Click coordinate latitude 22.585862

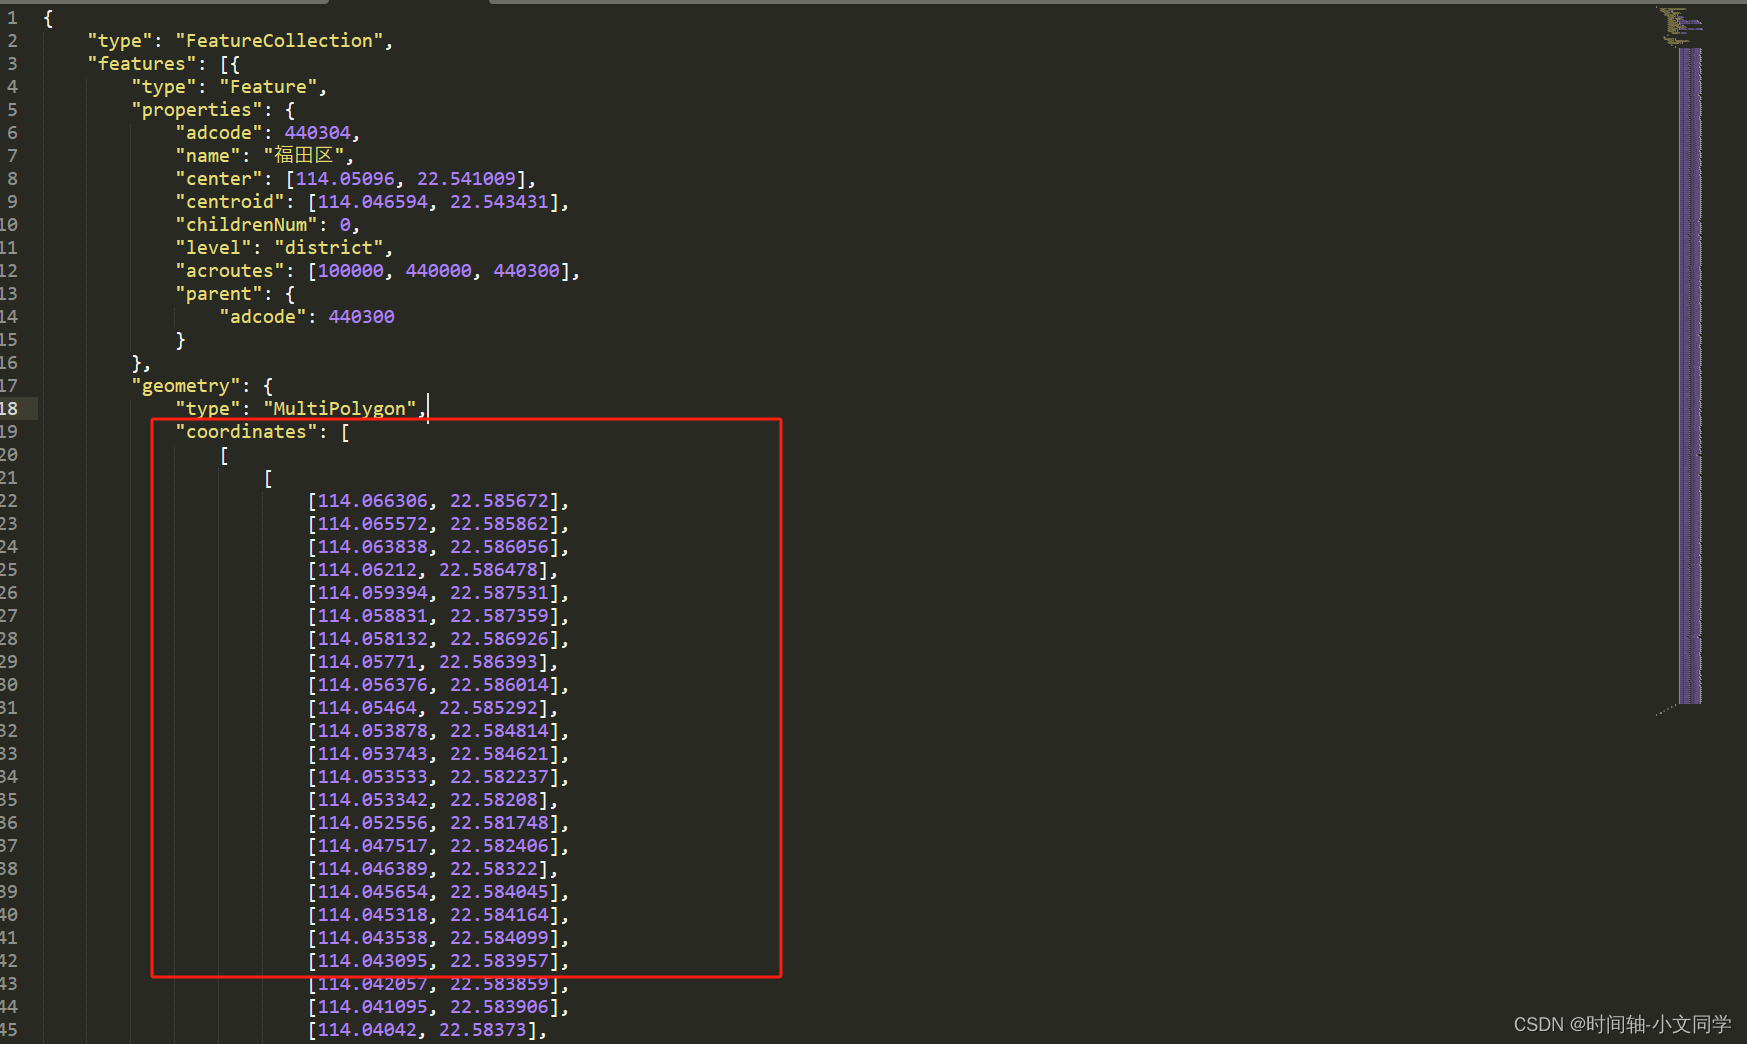(x=499, y=524)
